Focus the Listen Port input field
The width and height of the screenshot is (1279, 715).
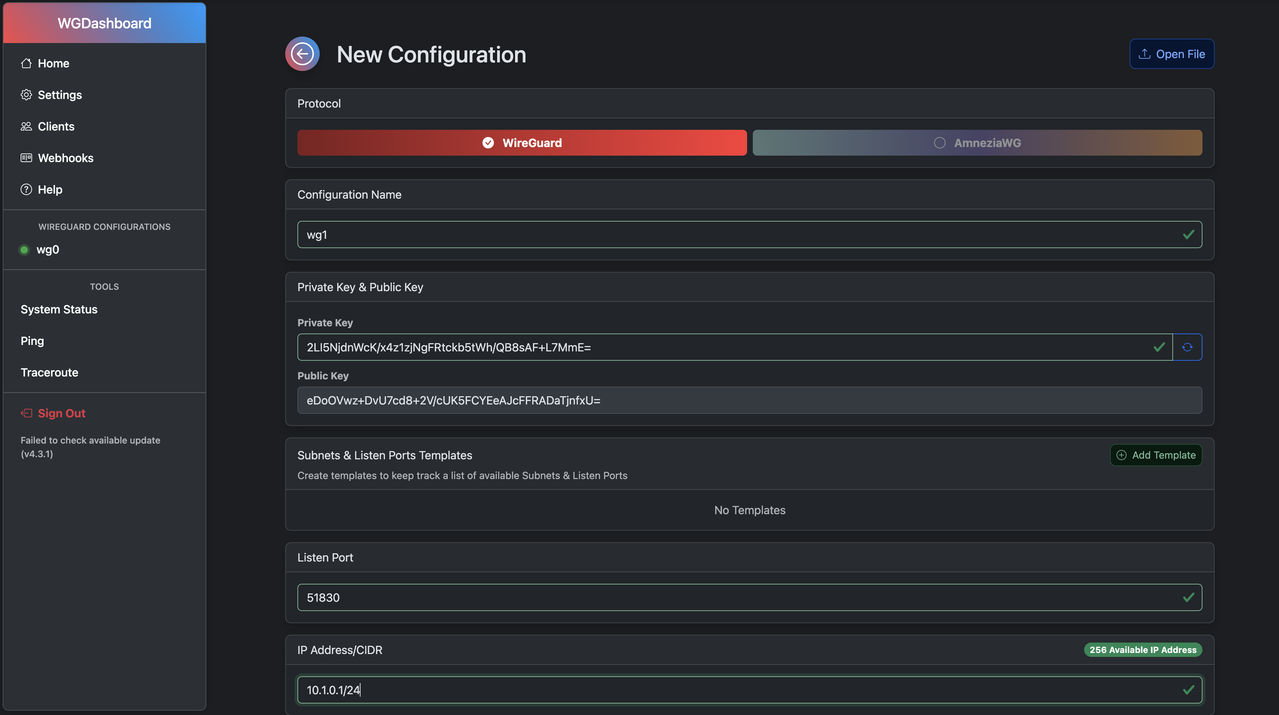[750, 597]
